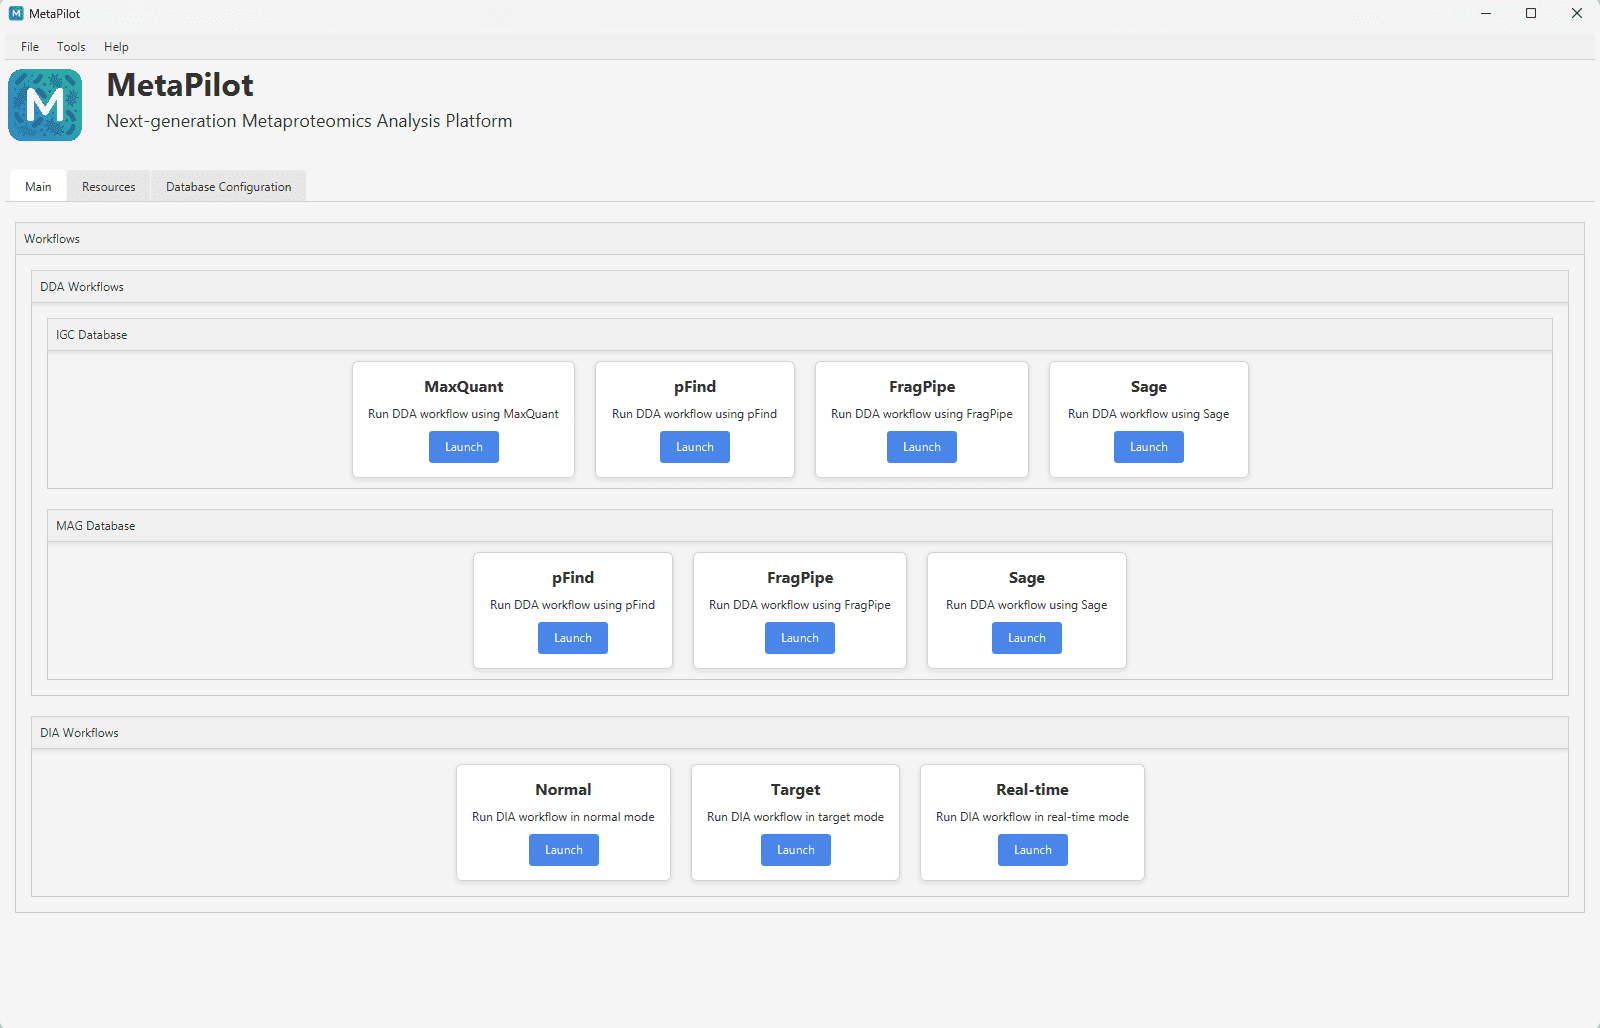Launch the Target DIA workflow
1600x1028 pixels.
(x=795, y=849)
